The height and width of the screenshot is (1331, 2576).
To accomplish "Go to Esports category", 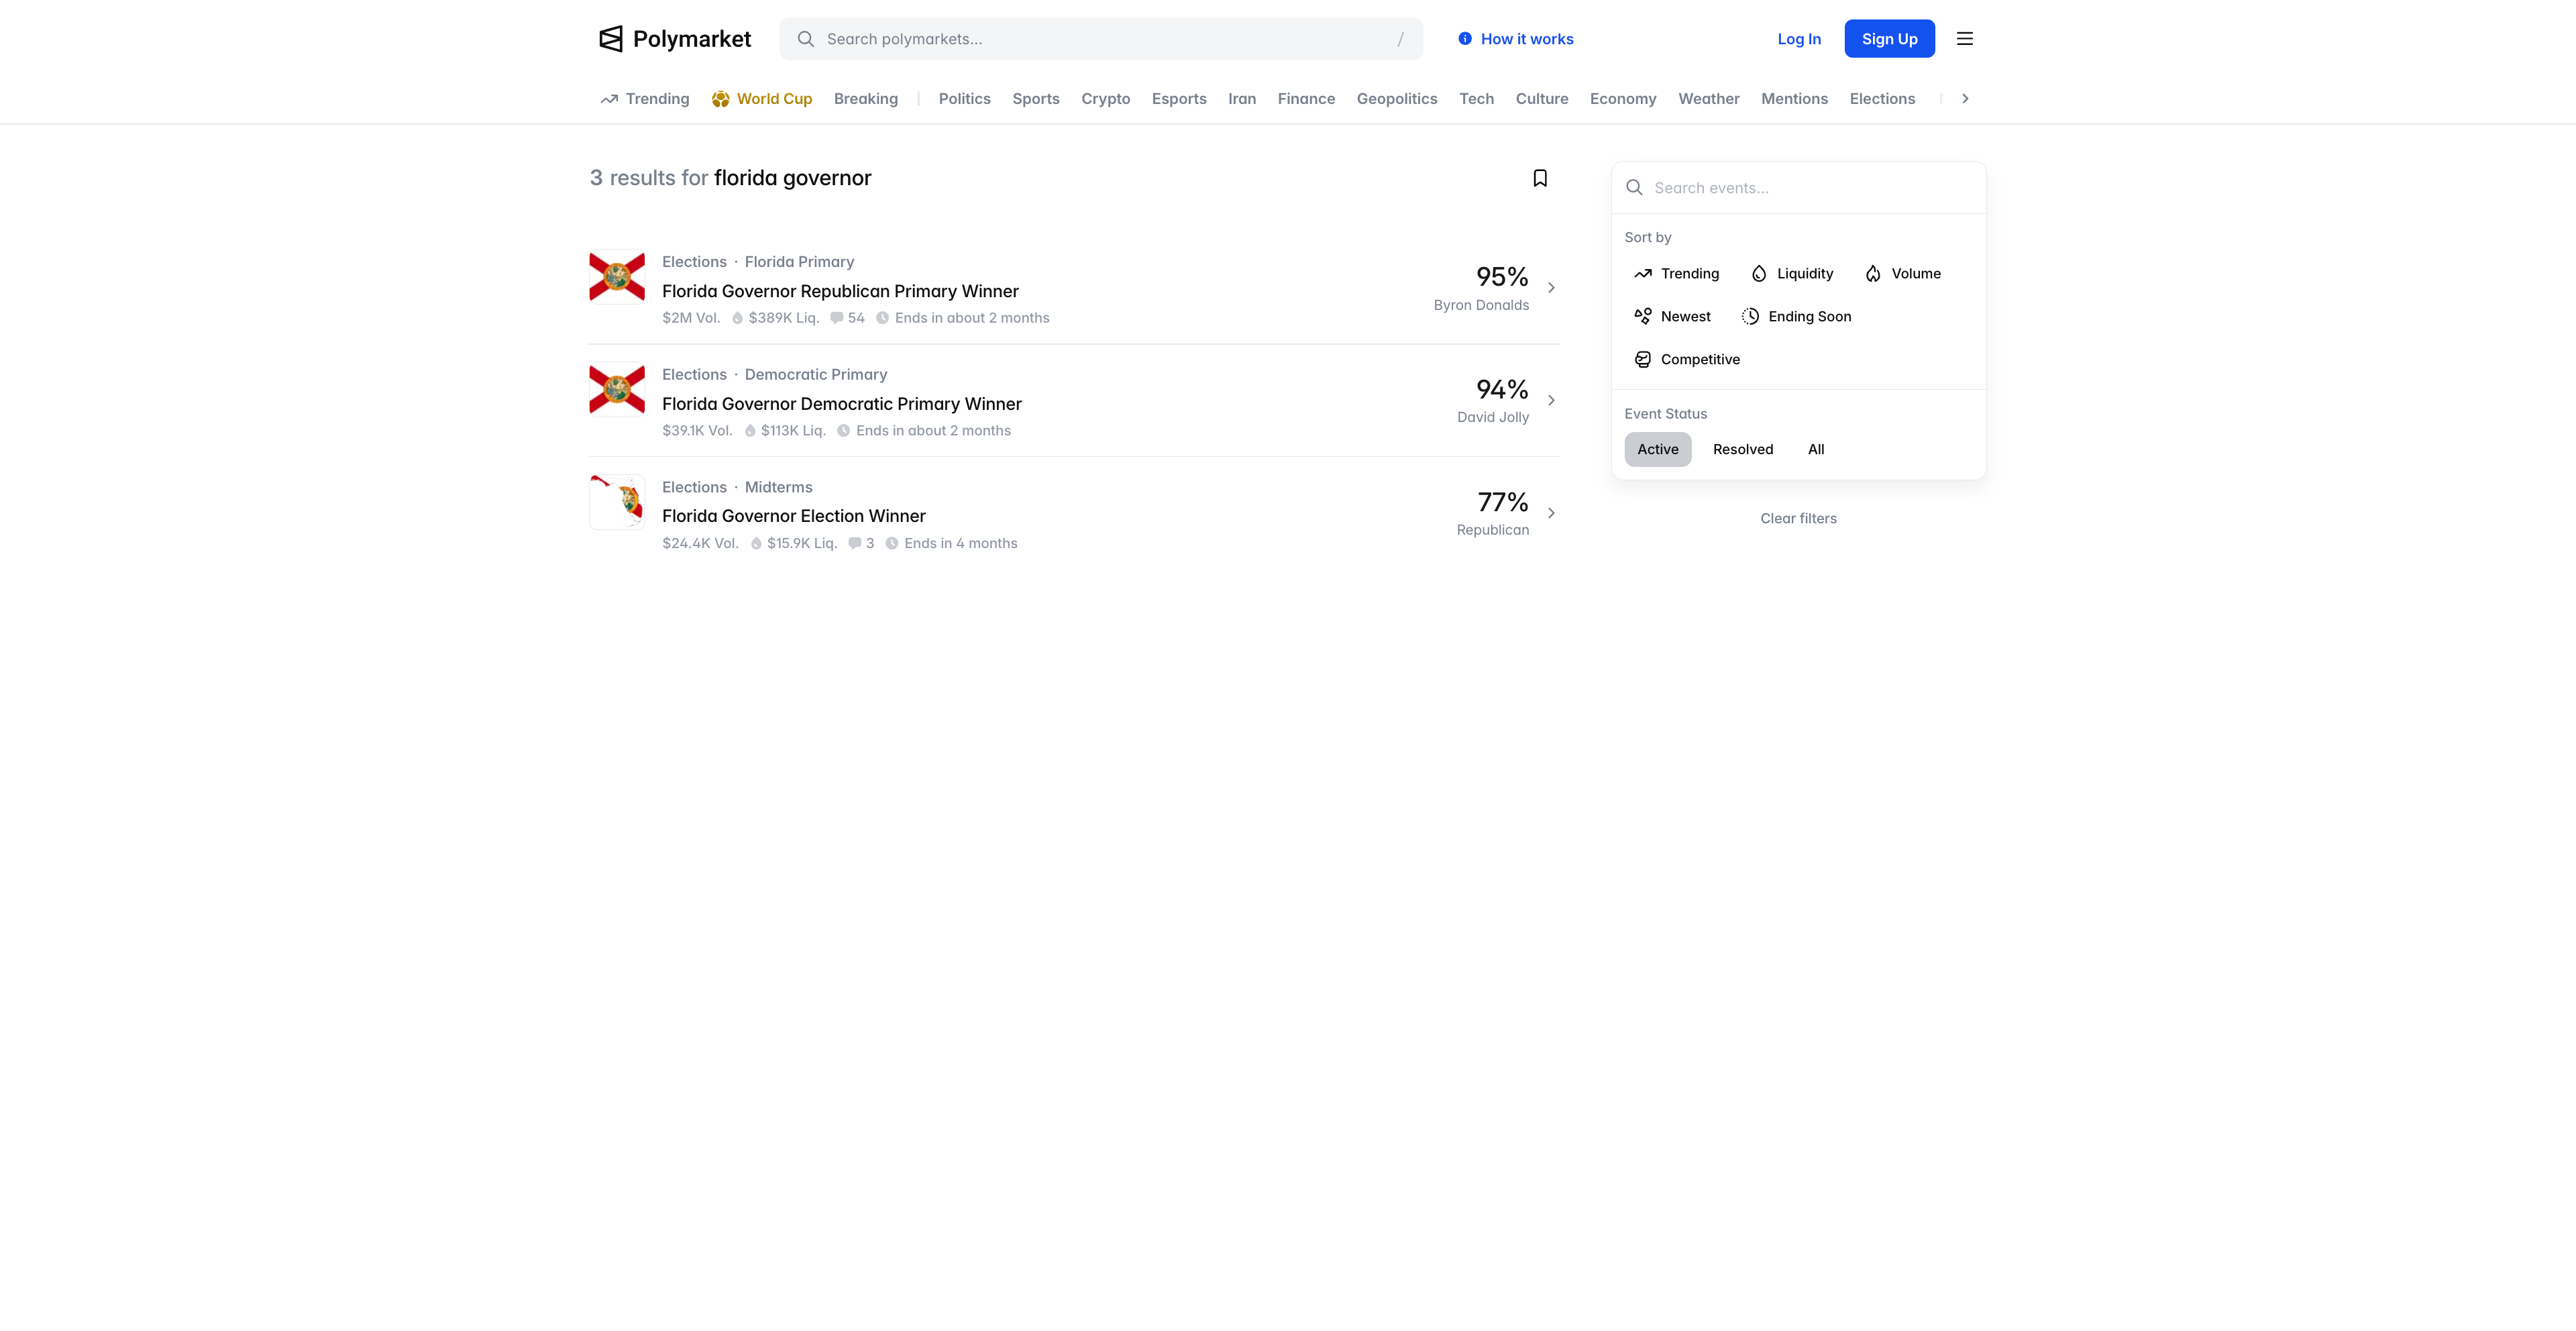I will (1179, 99).
